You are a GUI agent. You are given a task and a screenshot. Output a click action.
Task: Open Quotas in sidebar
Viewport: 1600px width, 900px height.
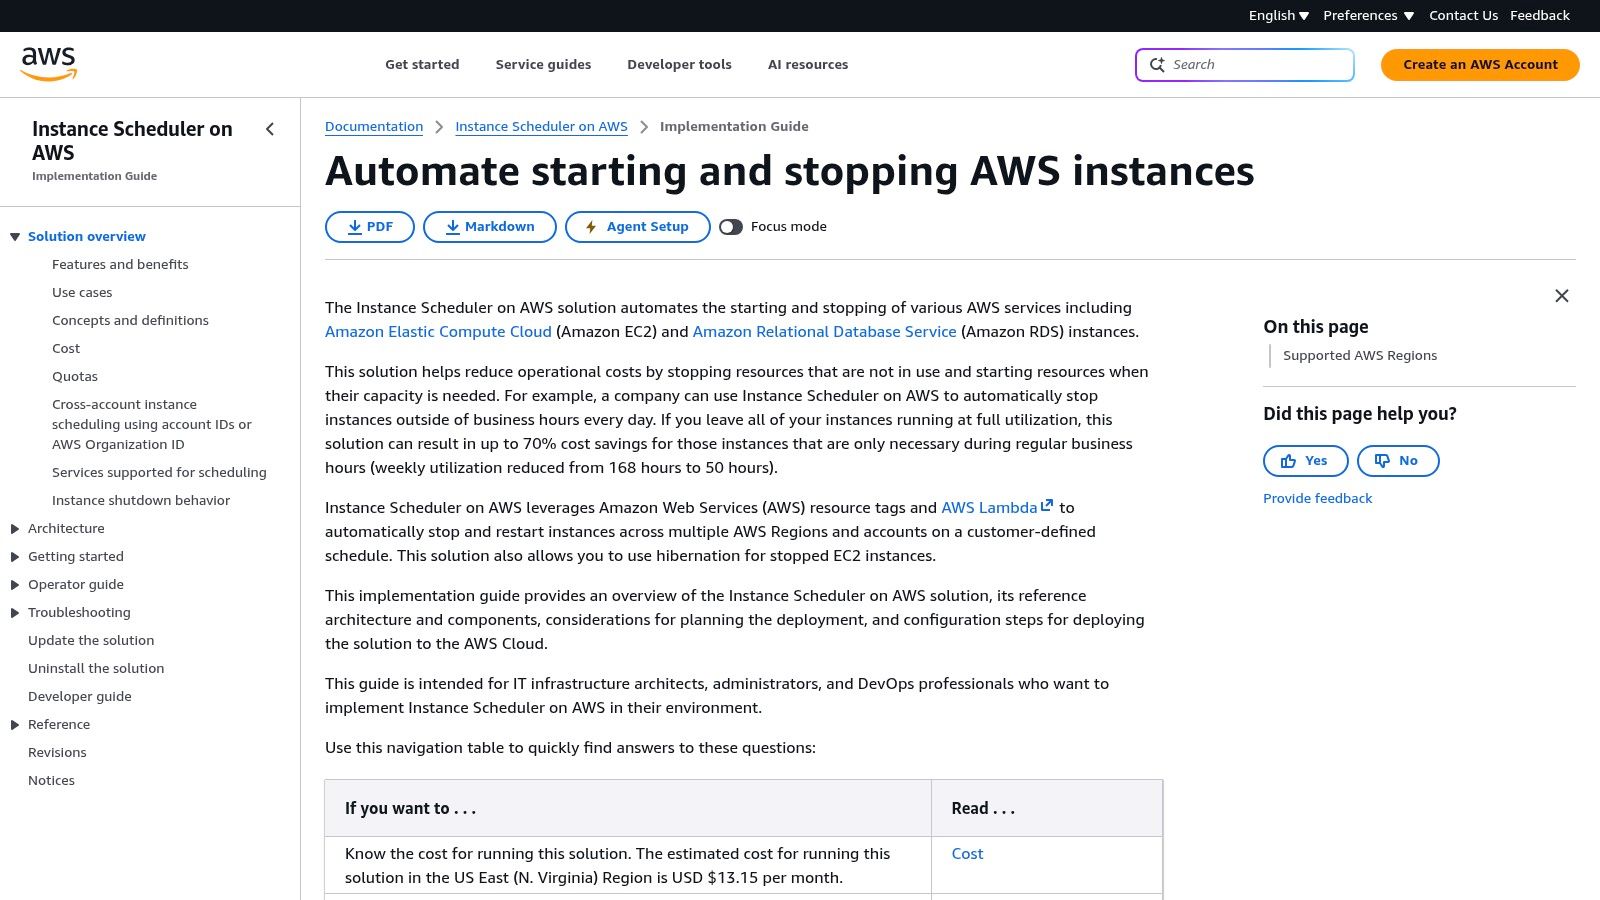click(75, 377)
